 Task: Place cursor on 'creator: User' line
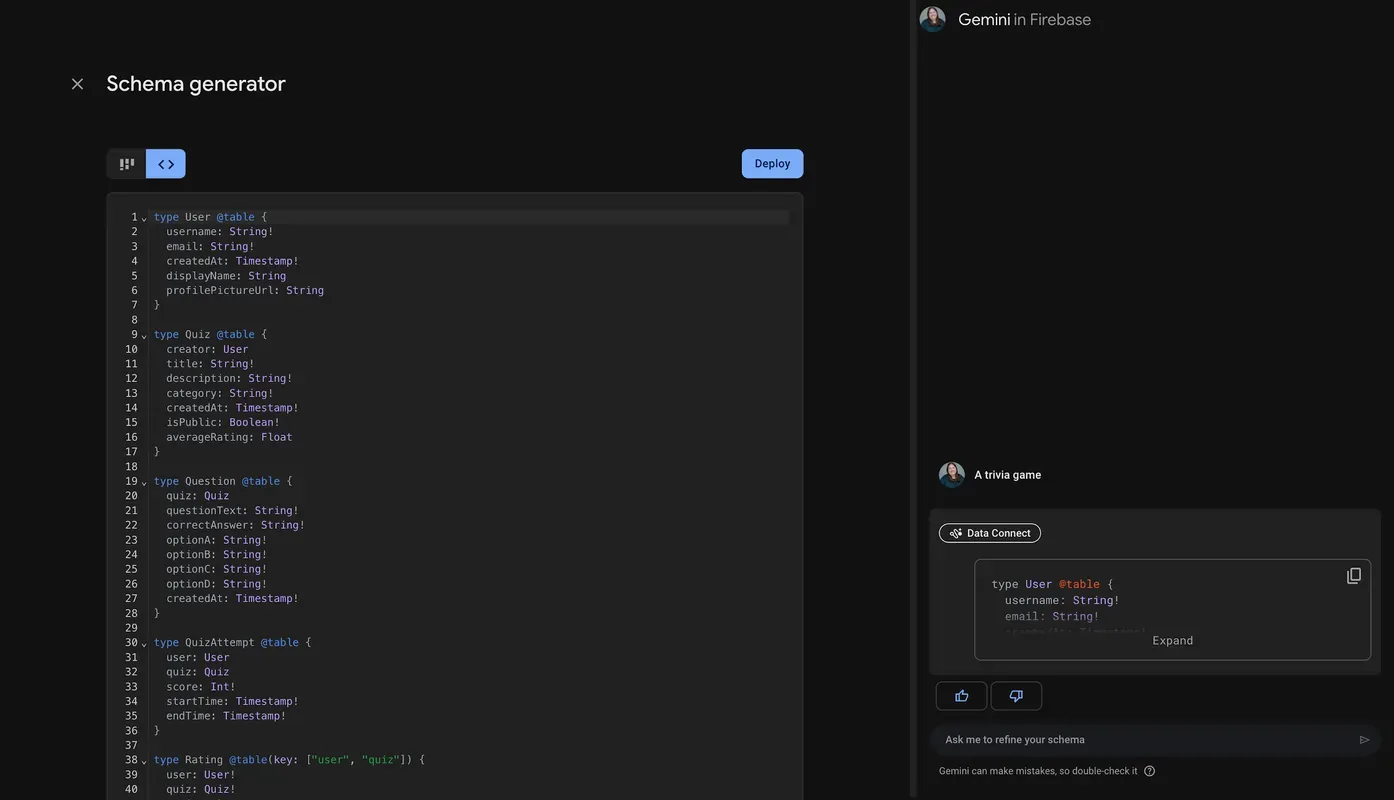point(207,350)
